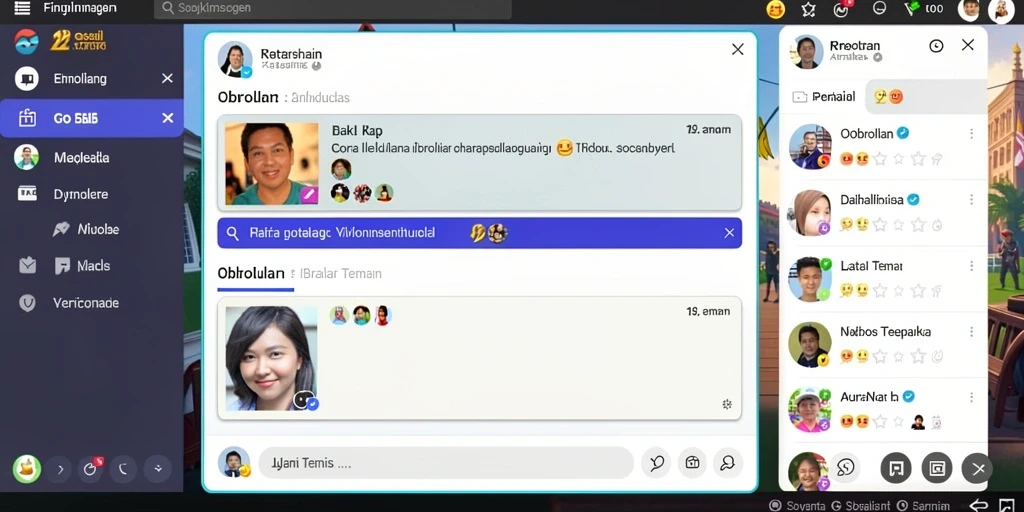The image size is (1024, 512).
Task: Switch to the Obrolulan tab
Action: click(251, 273)
